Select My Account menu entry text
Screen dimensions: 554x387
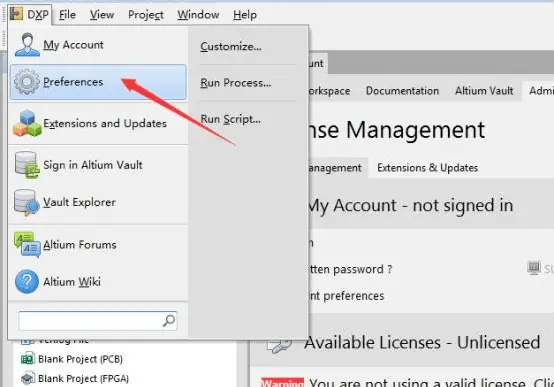[73, 45]
